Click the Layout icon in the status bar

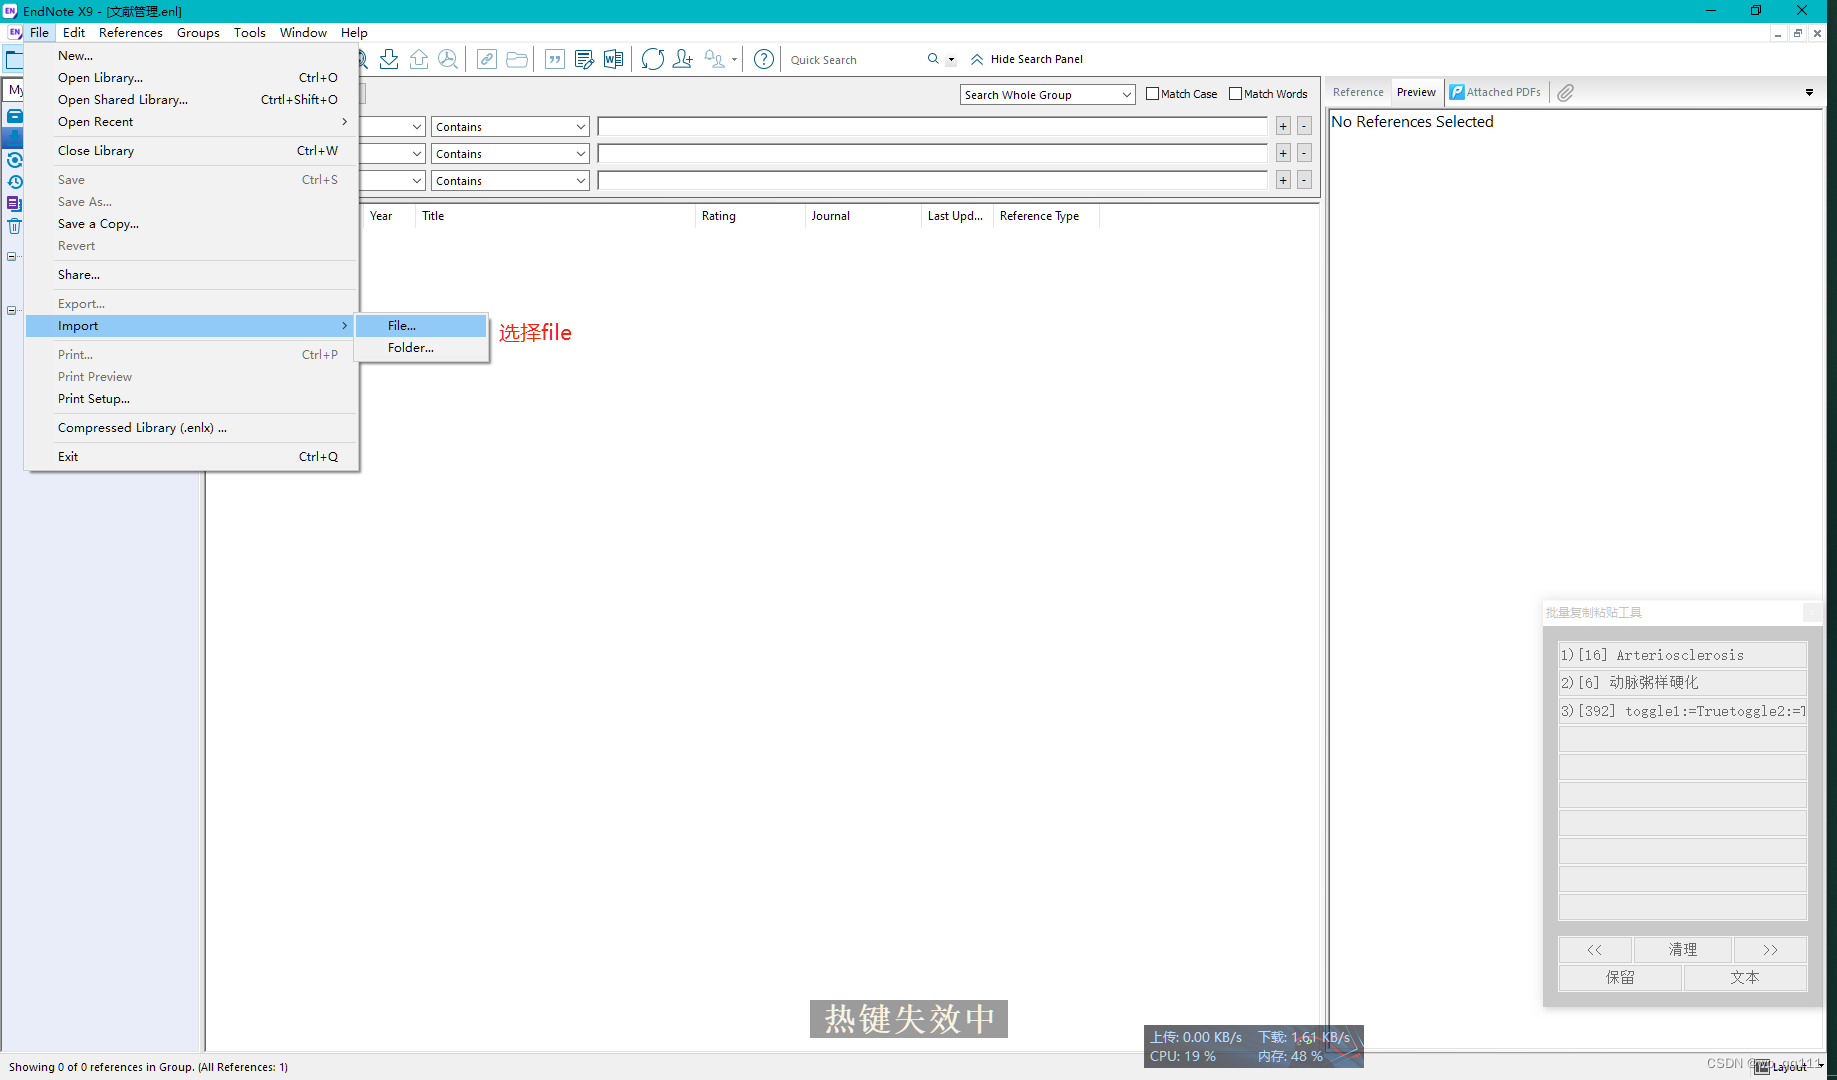point(1762,1067)
